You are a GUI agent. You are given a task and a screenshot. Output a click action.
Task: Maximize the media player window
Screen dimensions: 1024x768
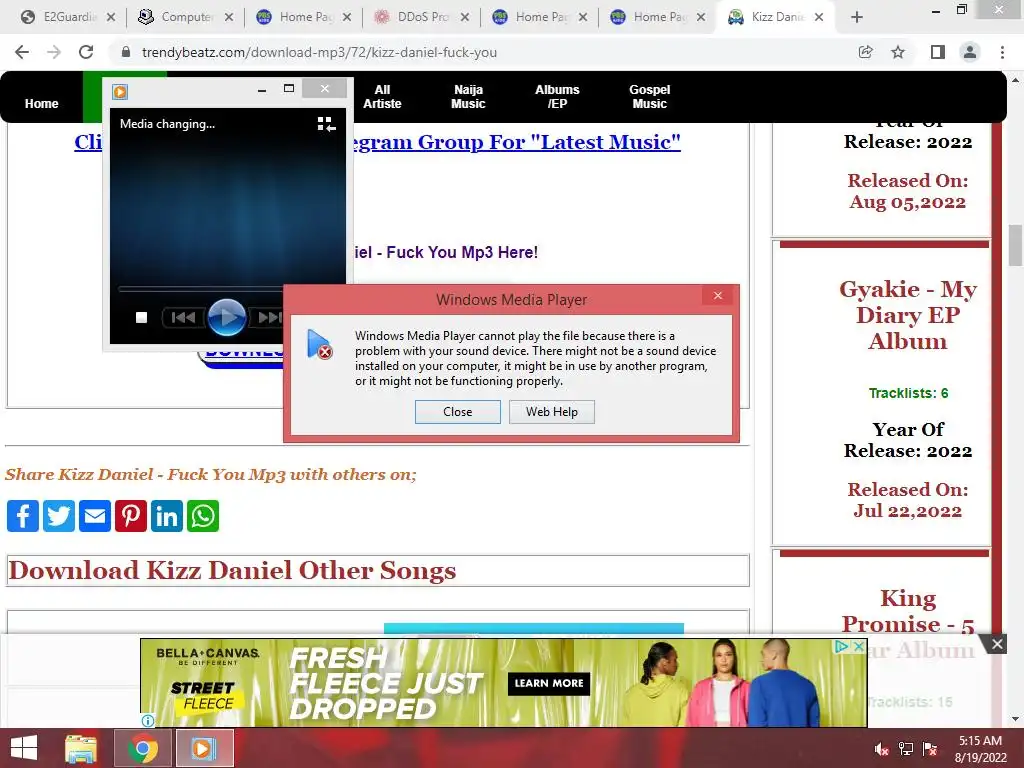click(289, 89)
